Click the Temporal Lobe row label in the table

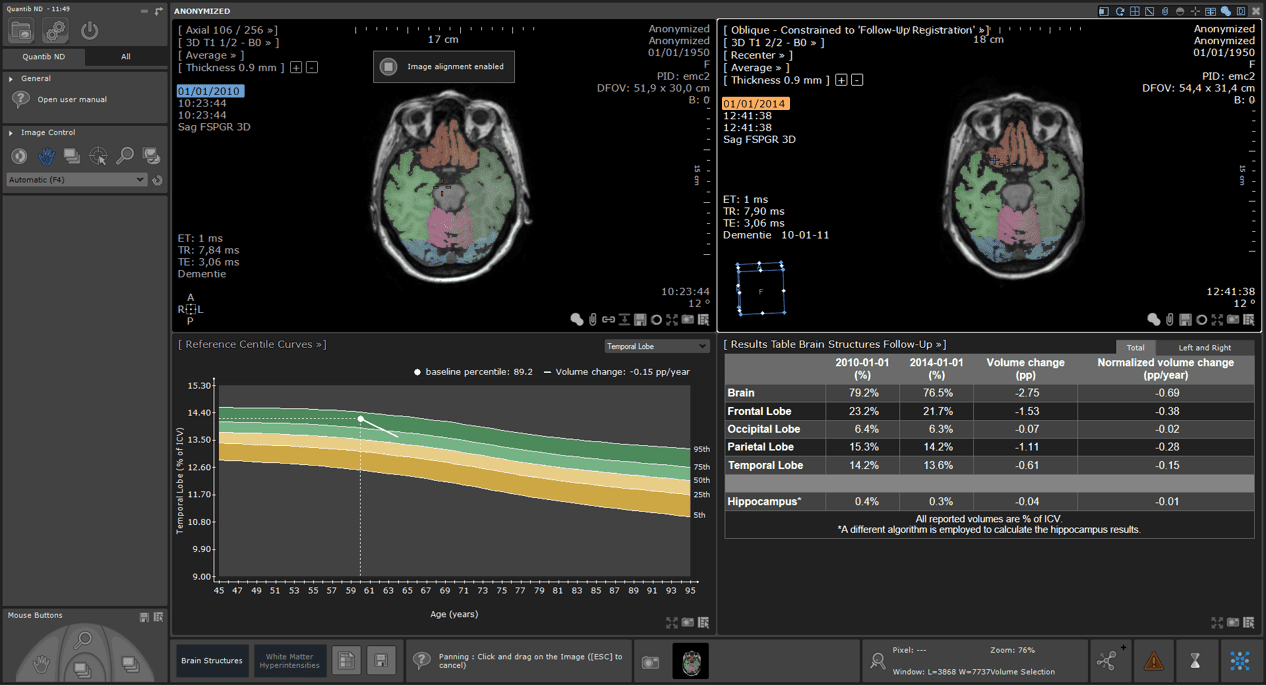pos(765,465)
